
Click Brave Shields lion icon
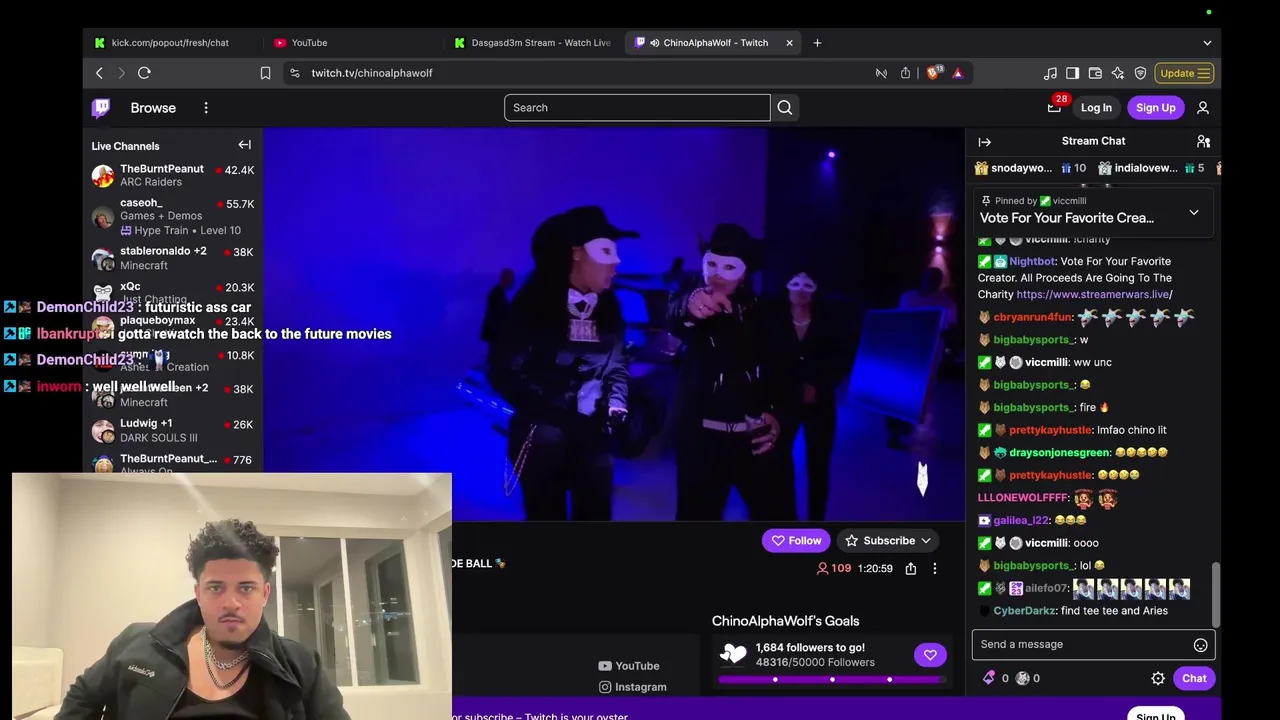pos(933,73)
